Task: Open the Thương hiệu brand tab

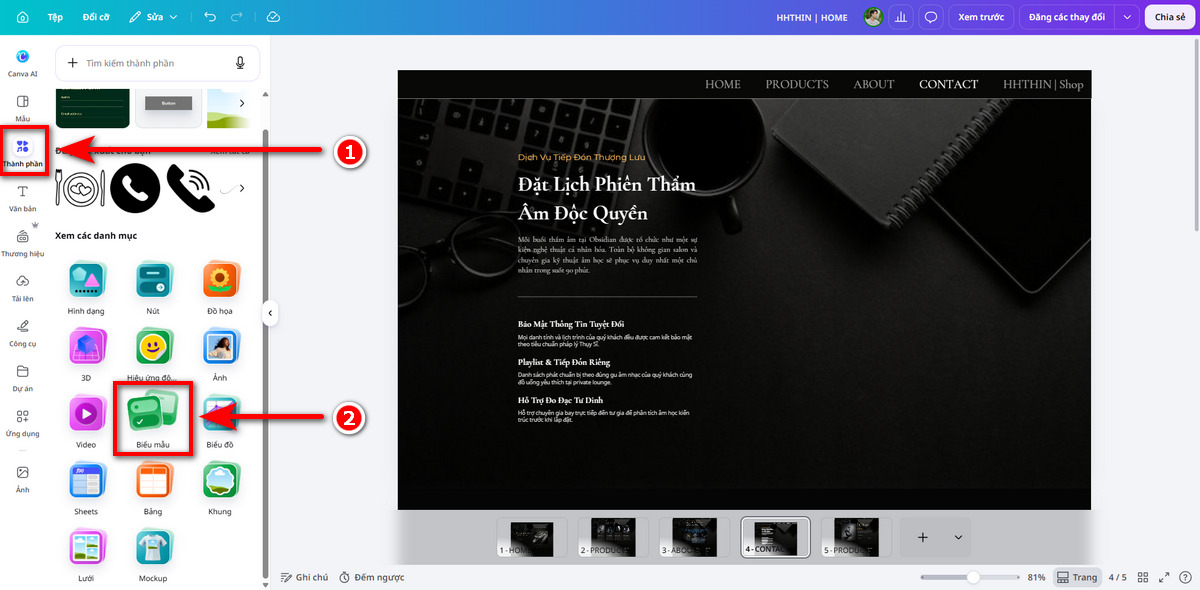Action: [23, 243]
